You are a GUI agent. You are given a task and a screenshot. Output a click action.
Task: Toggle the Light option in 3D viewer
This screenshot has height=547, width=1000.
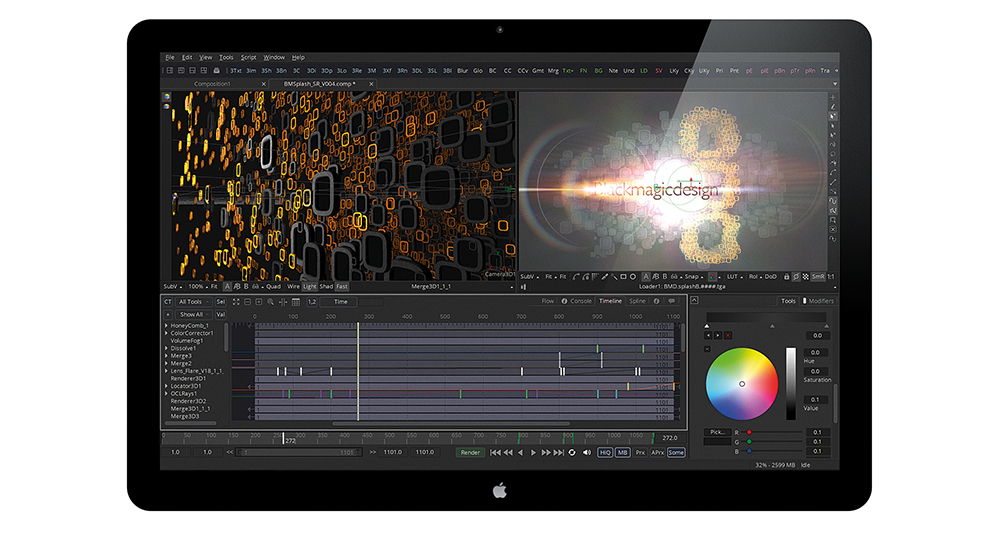pyautogui.click(x=309, y=286)
